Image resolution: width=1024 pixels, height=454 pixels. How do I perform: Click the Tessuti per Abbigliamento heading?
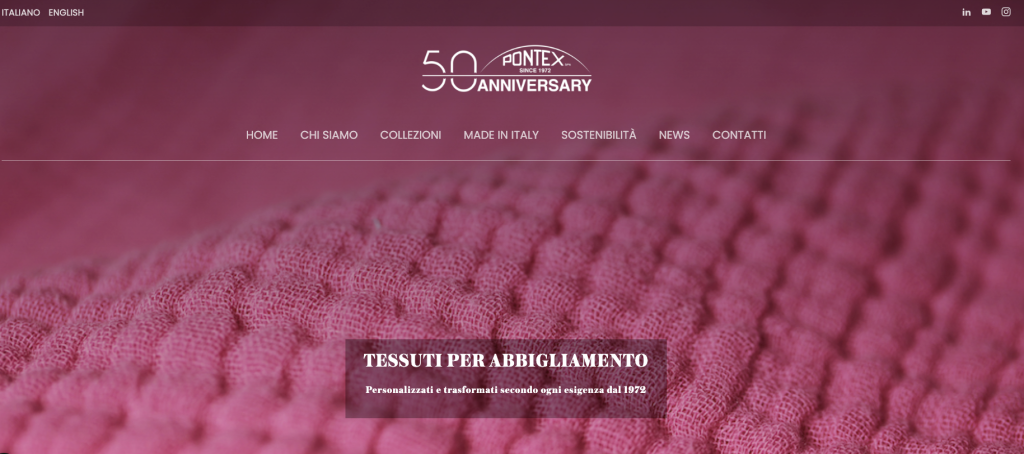[505, 361]
